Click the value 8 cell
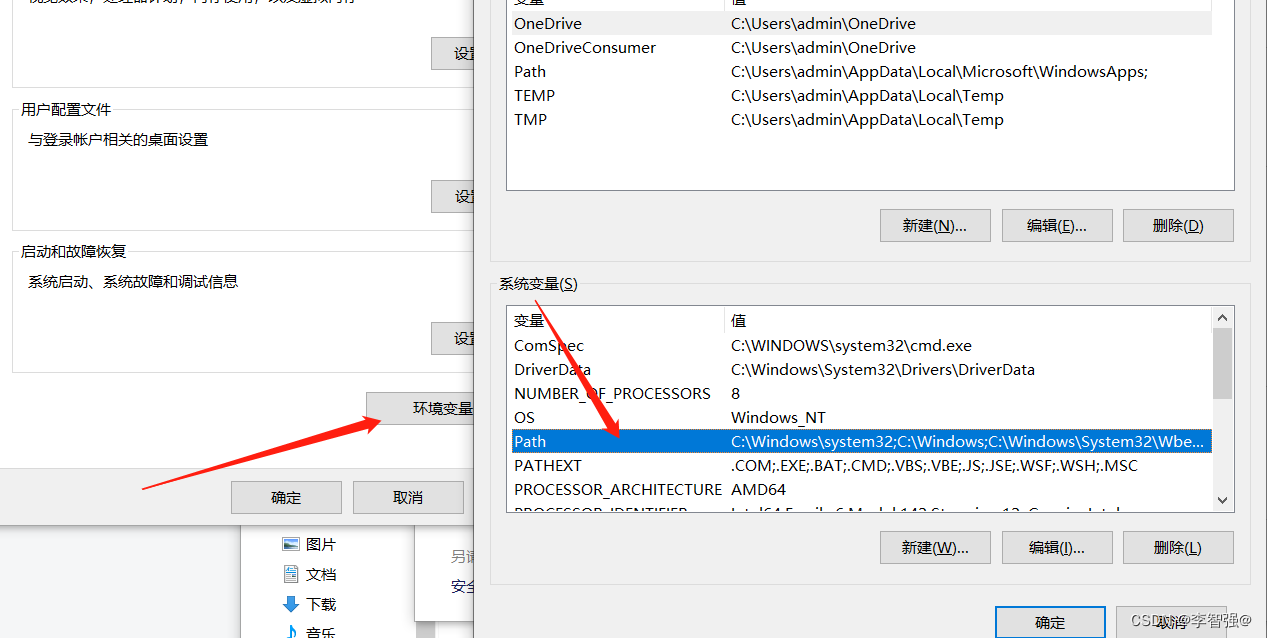1267x638 pixels. (x=735, y=394)
